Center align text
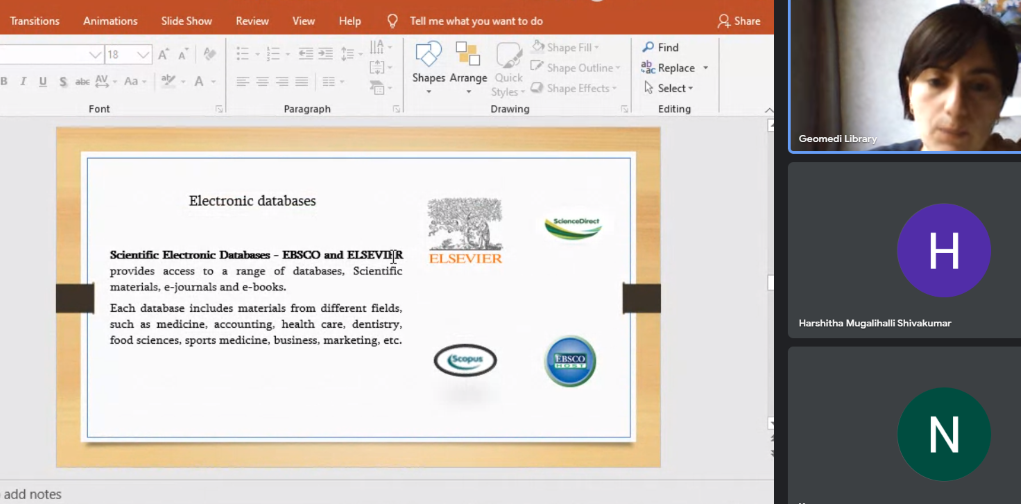The image size is (1021, 504). pyautogui.click(x=262, y=81)
